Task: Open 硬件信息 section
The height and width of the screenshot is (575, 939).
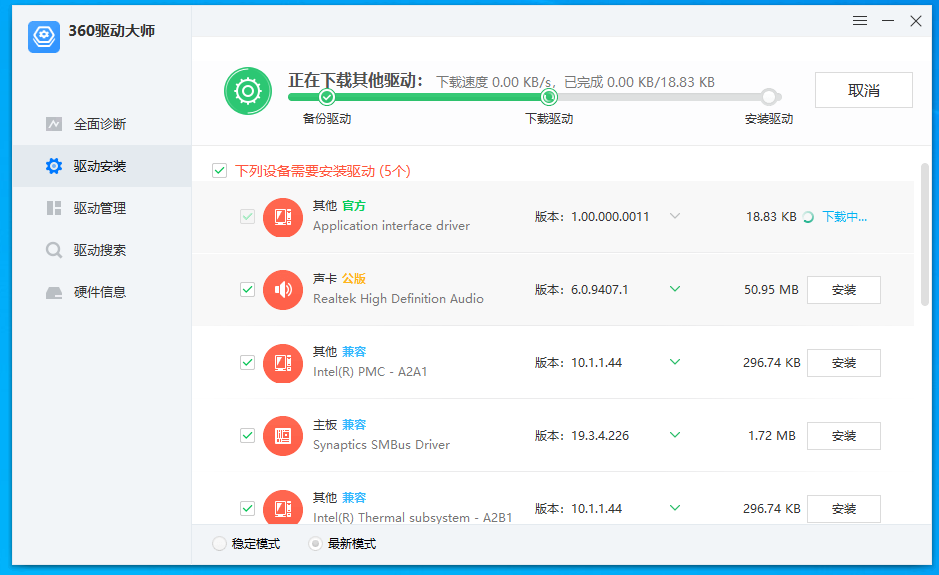Action: pyautogui.click(x=102, y=292)
